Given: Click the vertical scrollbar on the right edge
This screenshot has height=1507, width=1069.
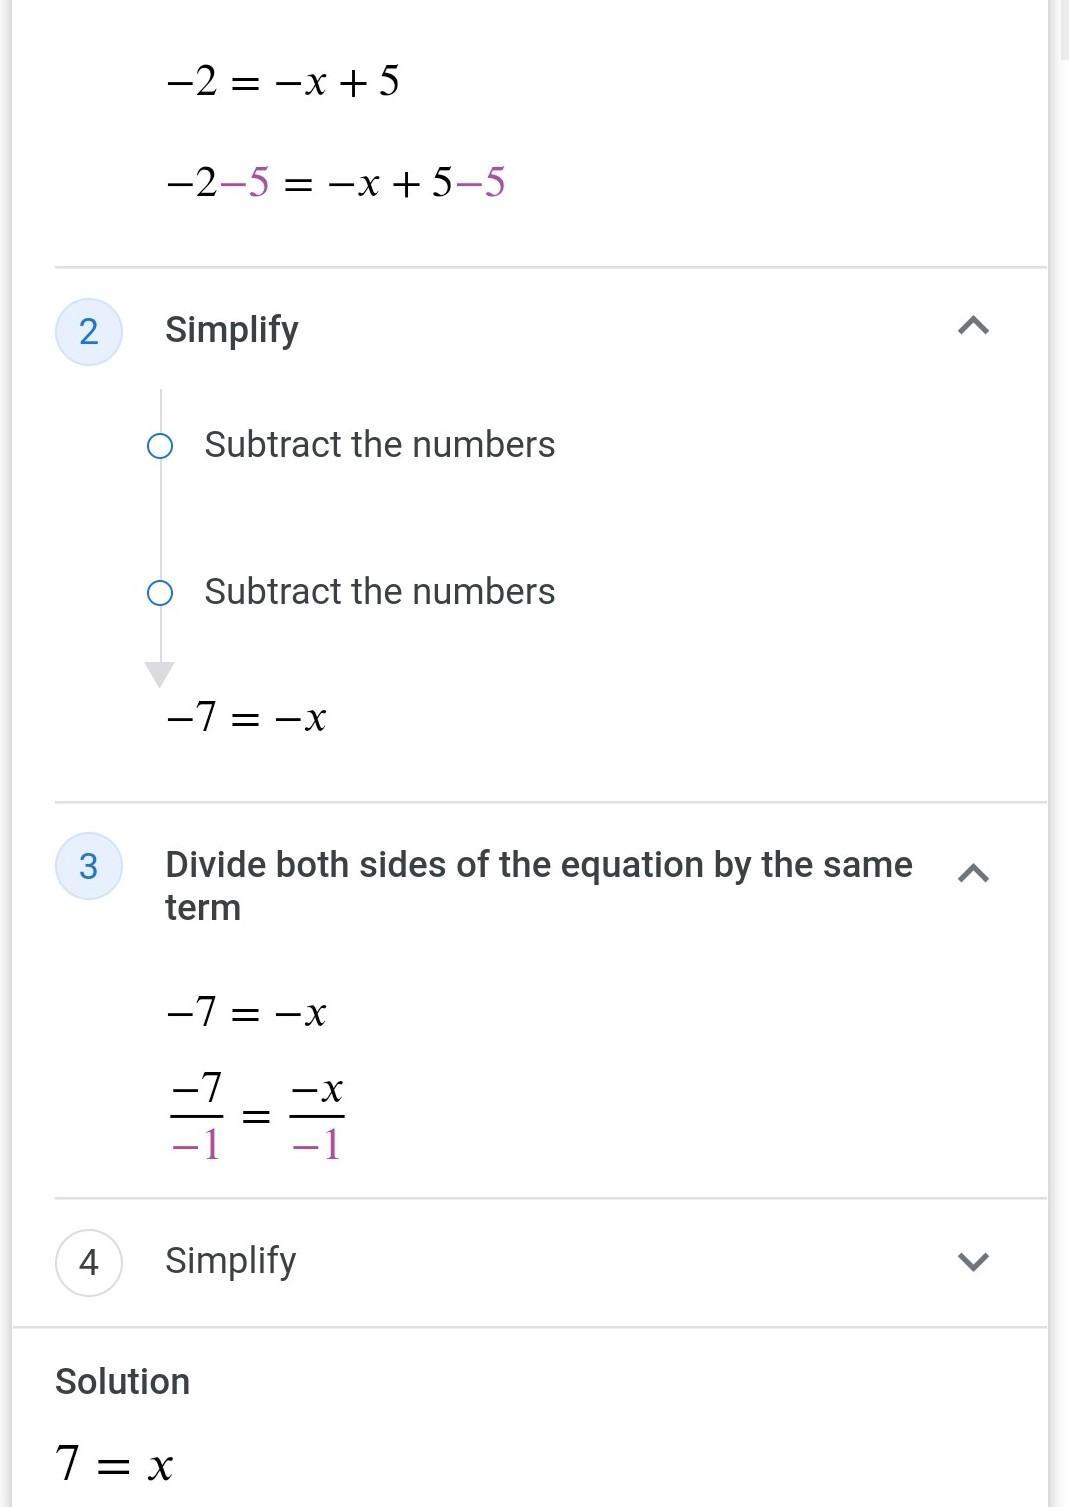Looking at the screenshot, I should click(x=1062, y=30).
